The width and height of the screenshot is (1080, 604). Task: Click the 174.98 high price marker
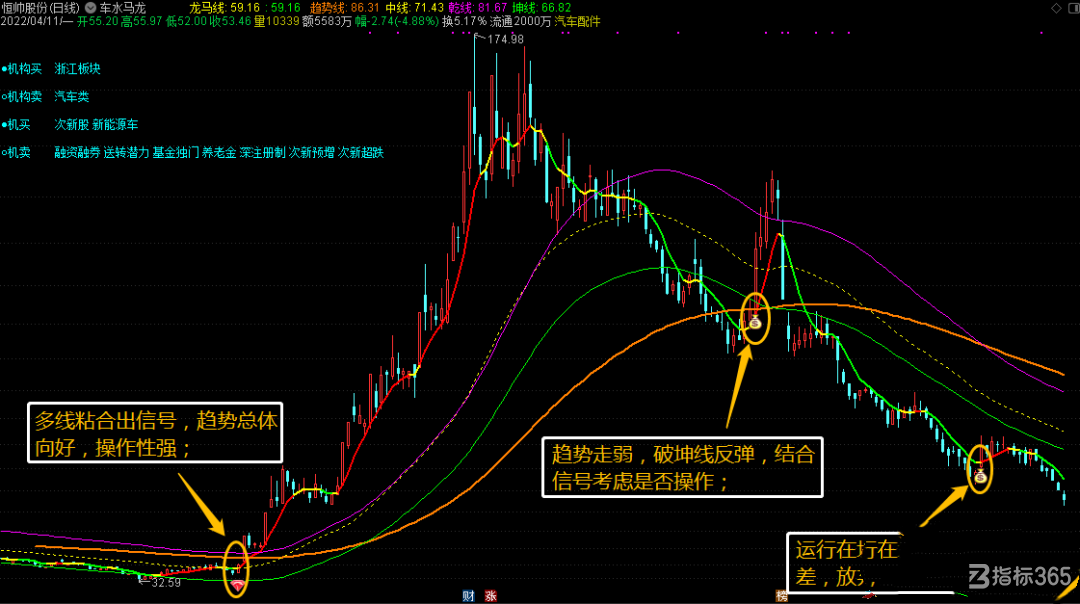pos(506,39)
